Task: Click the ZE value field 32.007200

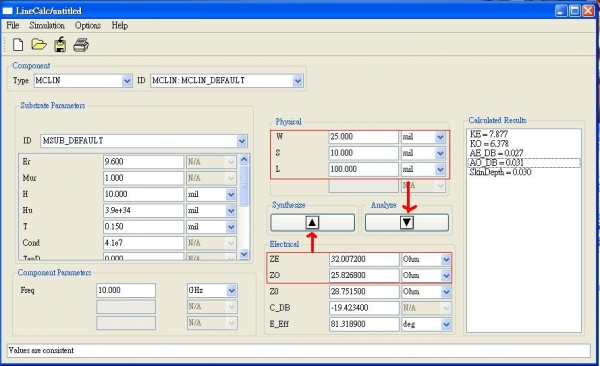Action: coord(364,259)
